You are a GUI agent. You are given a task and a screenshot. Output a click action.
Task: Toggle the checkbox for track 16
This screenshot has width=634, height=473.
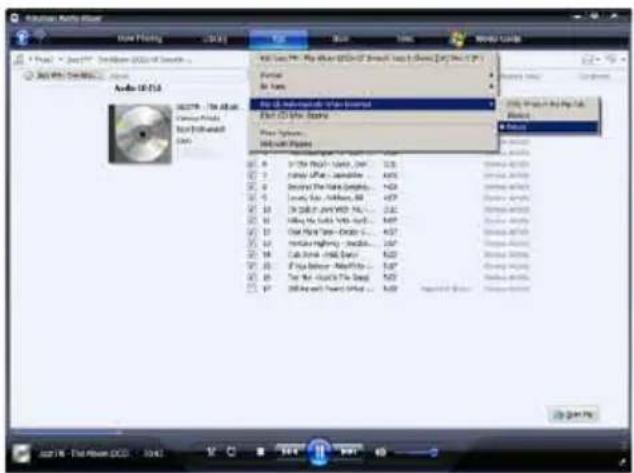click(251, 277)
